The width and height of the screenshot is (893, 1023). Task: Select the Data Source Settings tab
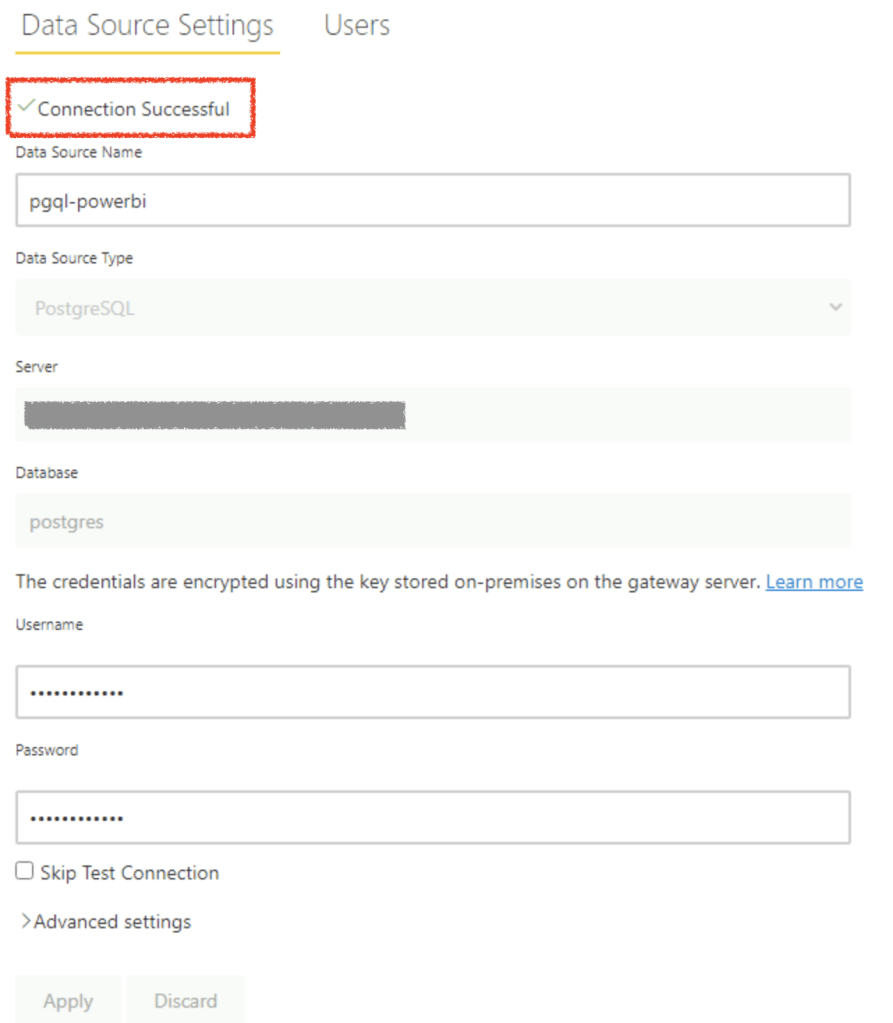click(147, 26)
